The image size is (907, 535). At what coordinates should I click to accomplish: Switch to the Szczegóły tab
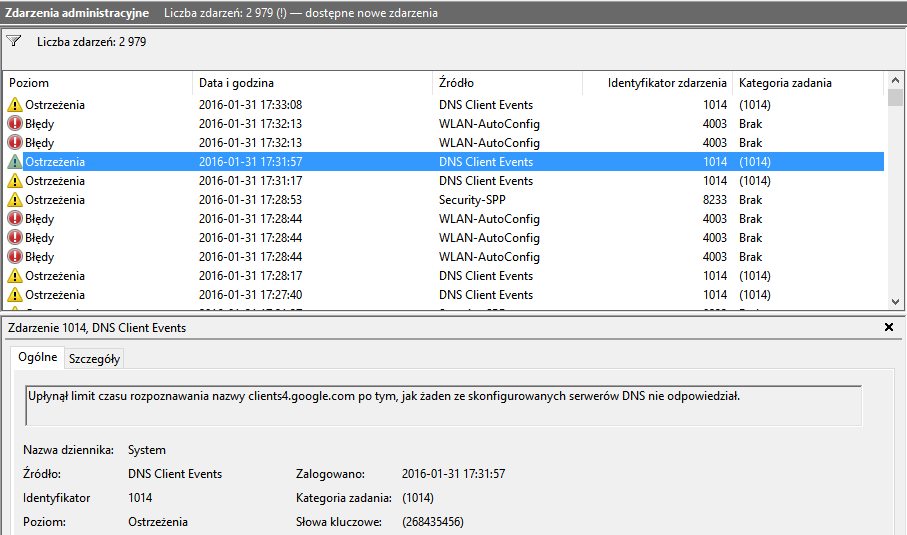(x=95, y=359)
